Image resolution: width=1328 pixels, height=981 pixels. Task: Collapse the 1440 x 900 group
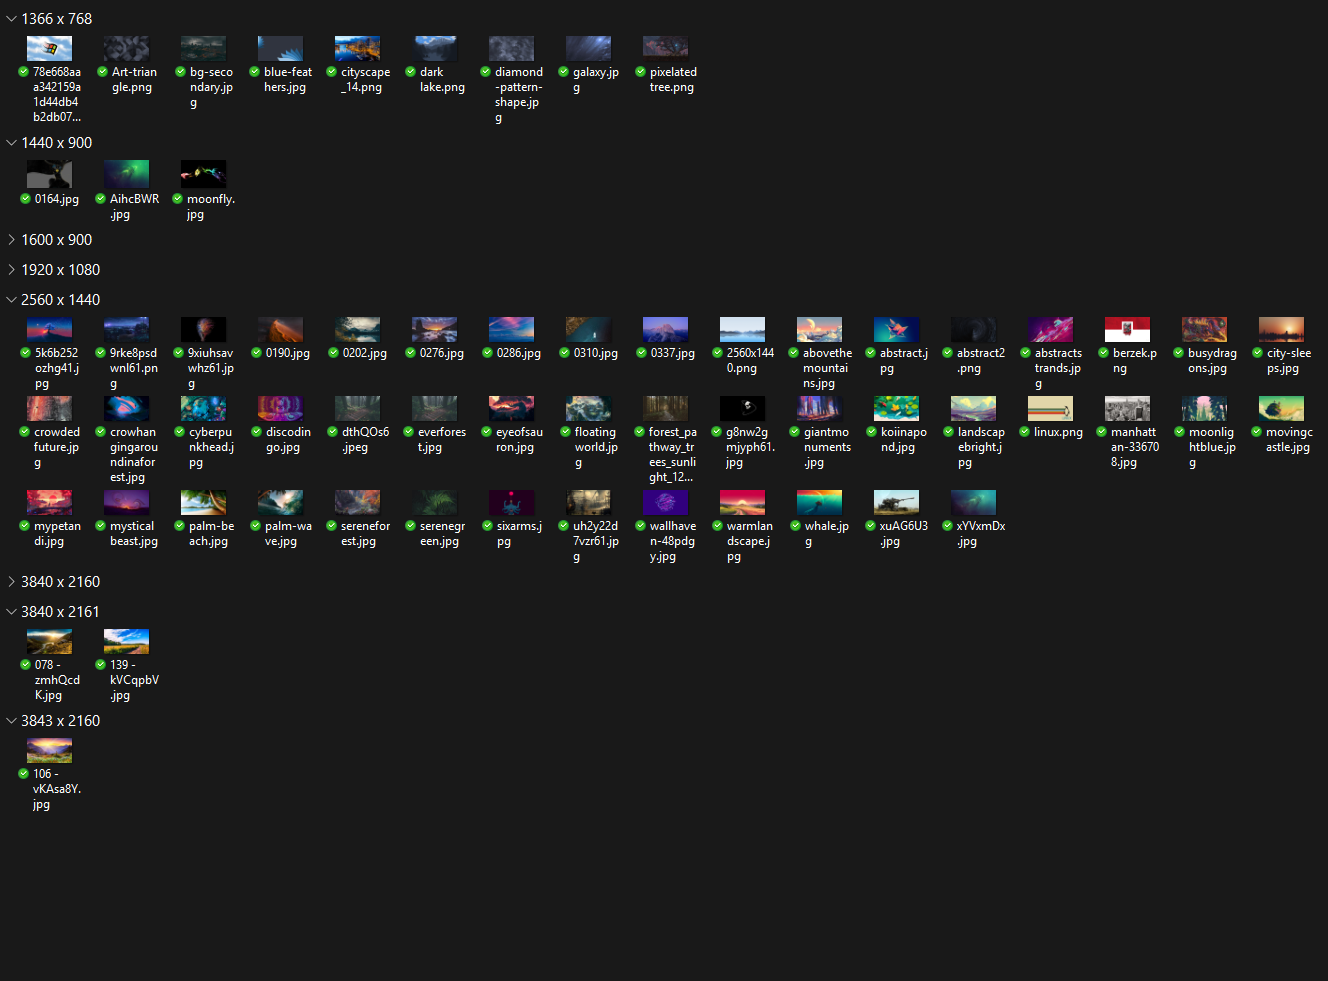[11, 143]
